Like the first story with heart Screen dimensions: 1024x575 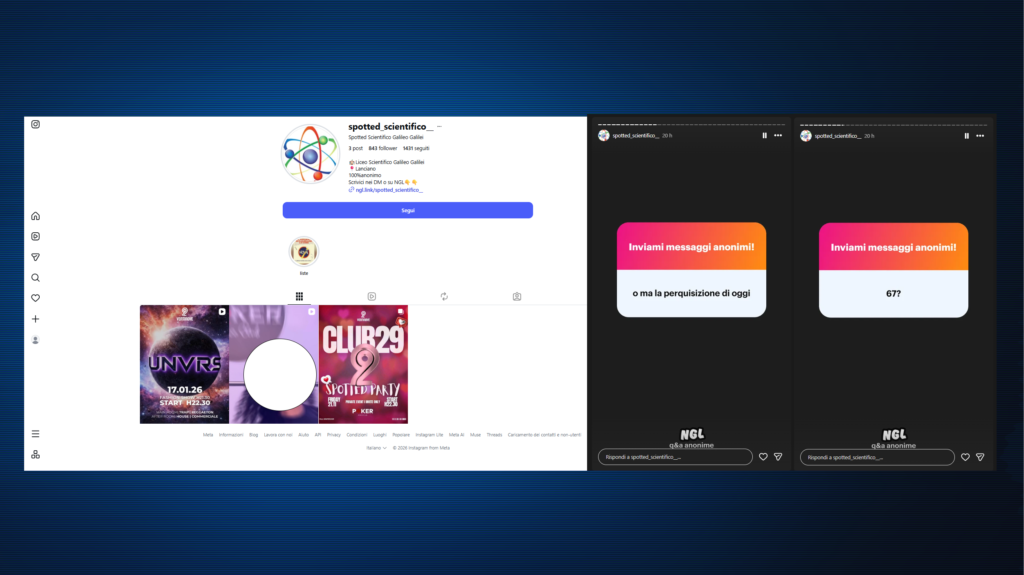point(763,457)
